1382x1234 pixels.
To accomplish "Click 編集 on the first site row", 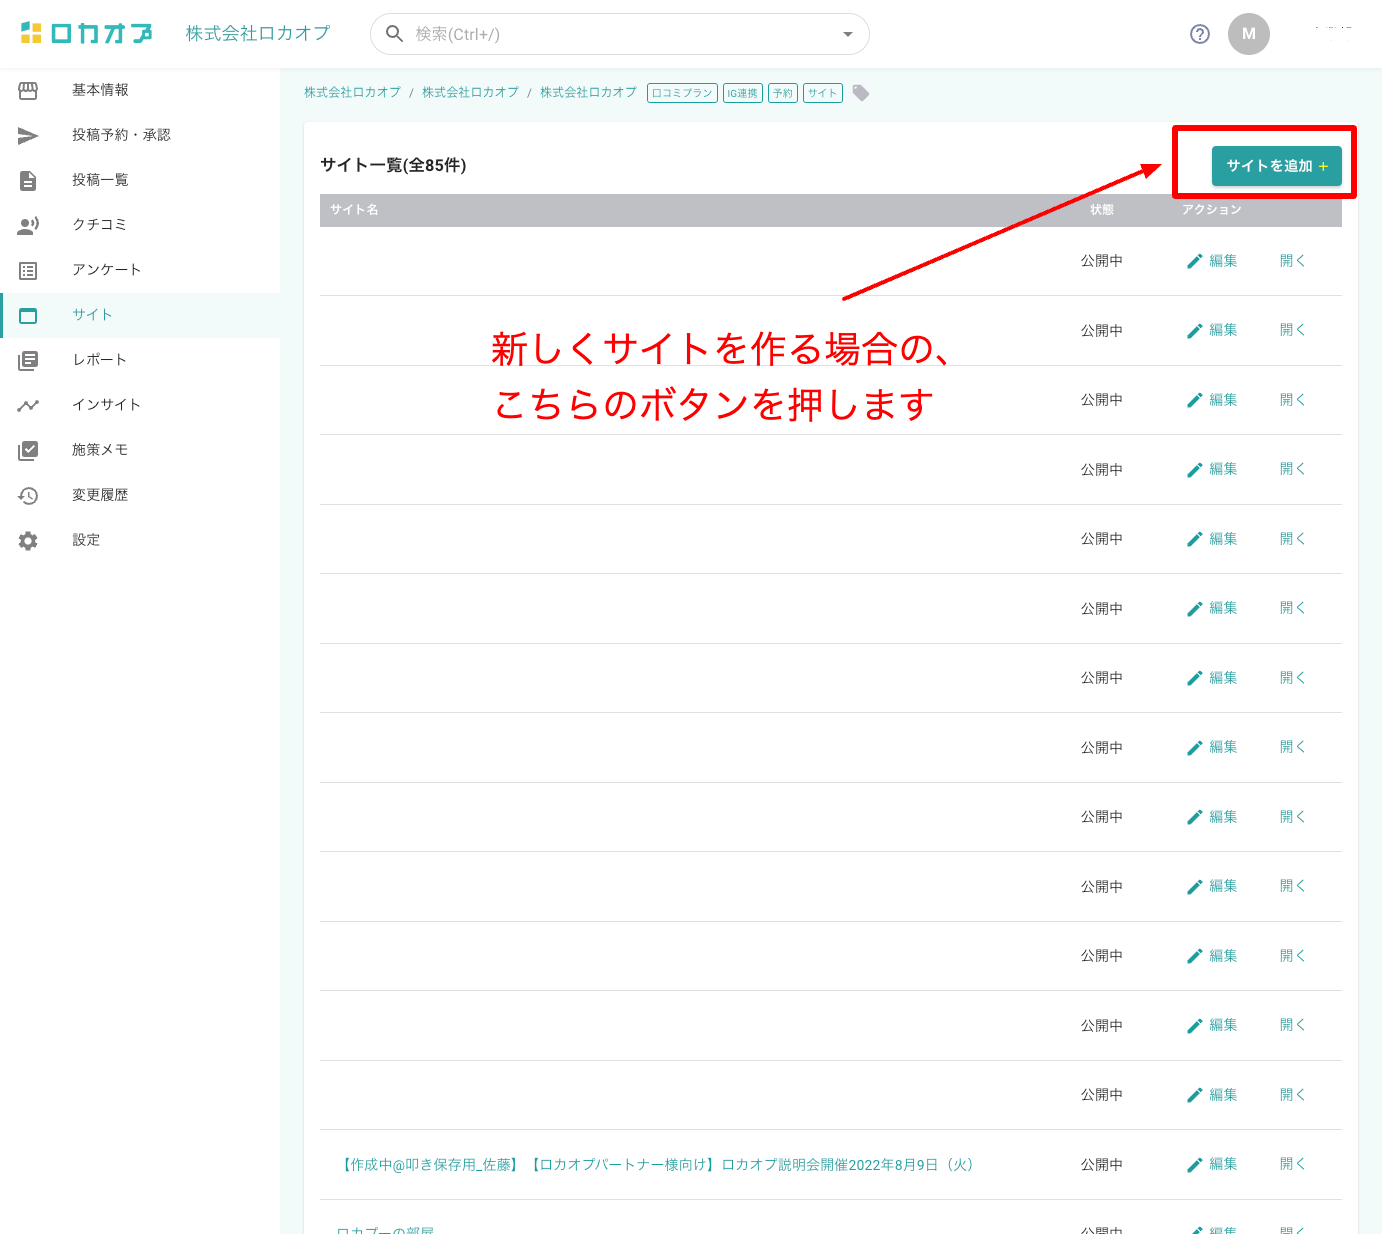I will [x=1212, y=261].
